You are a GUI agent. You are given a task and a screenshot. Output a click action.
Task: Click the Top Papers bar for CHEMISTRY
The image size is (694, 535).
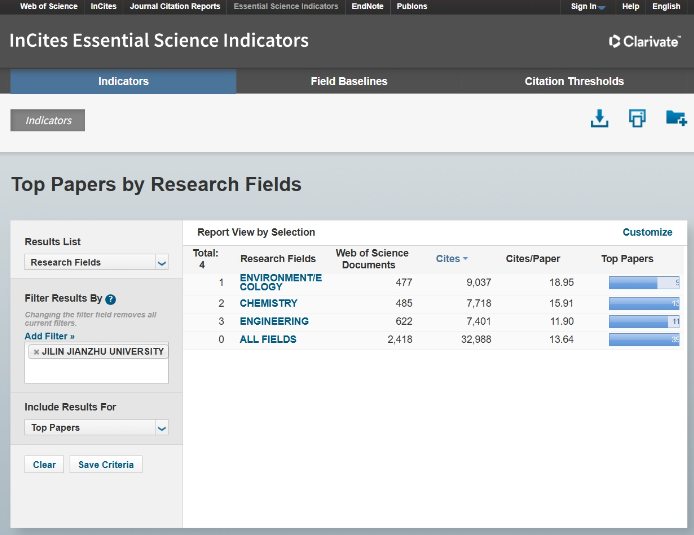pos(644,304)
